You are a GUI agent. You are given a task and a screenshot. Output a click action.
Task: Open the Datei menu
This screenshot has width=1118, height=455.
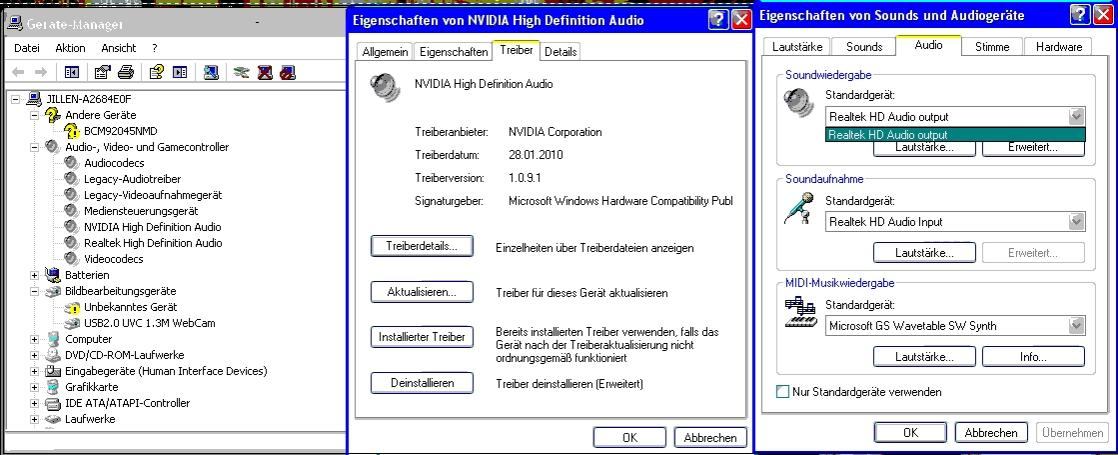(27, 48)
